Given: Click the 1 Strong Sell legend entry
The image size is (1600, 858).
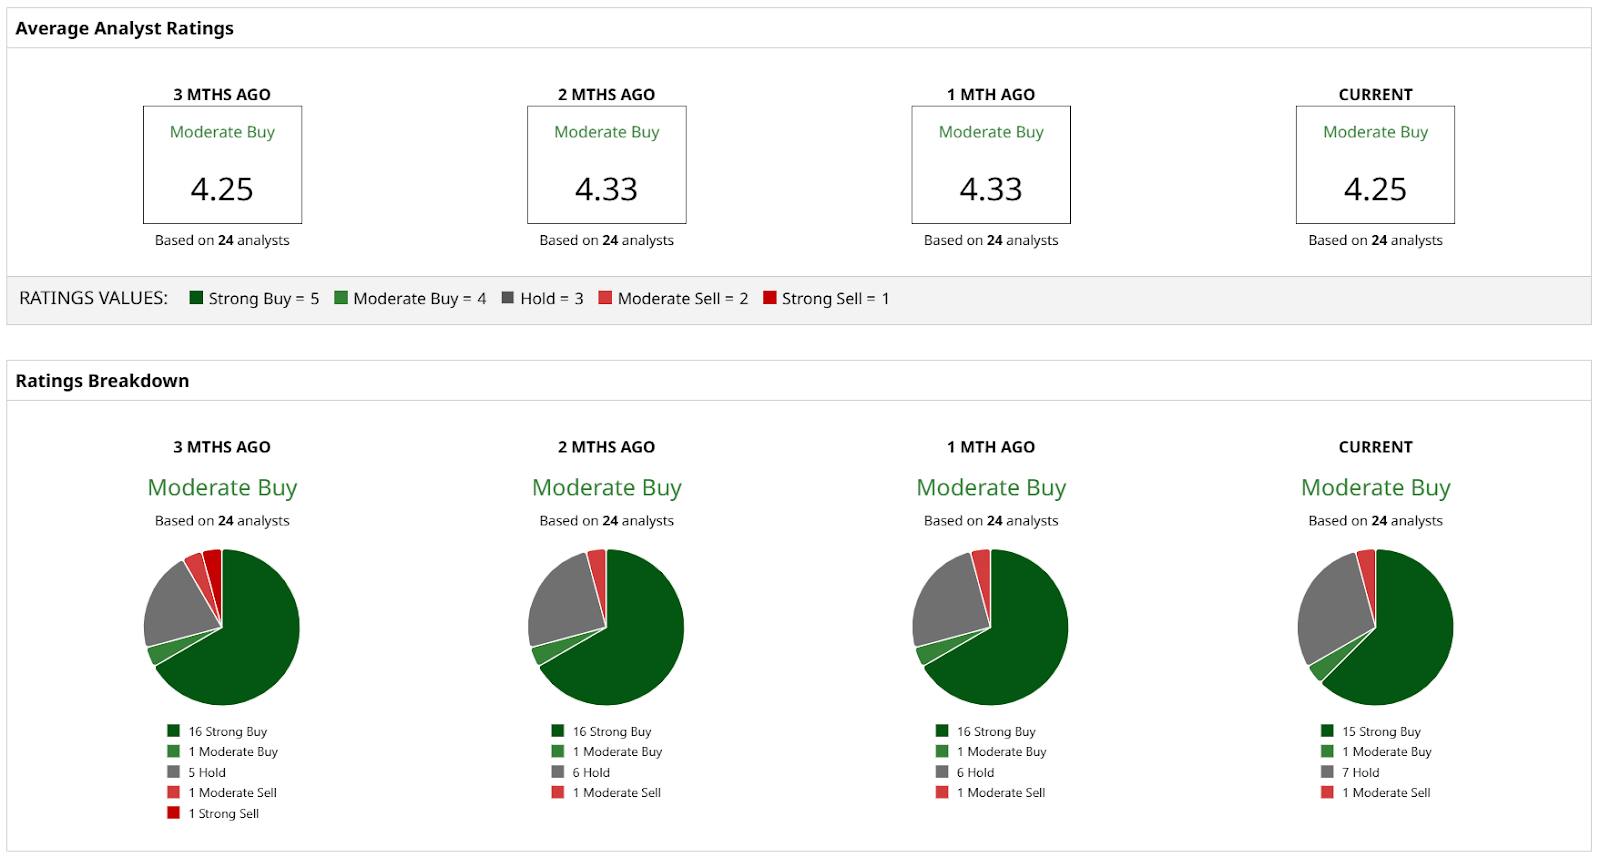Looking at the screenshot, I should pyautogui.click(x=213, y=814).
